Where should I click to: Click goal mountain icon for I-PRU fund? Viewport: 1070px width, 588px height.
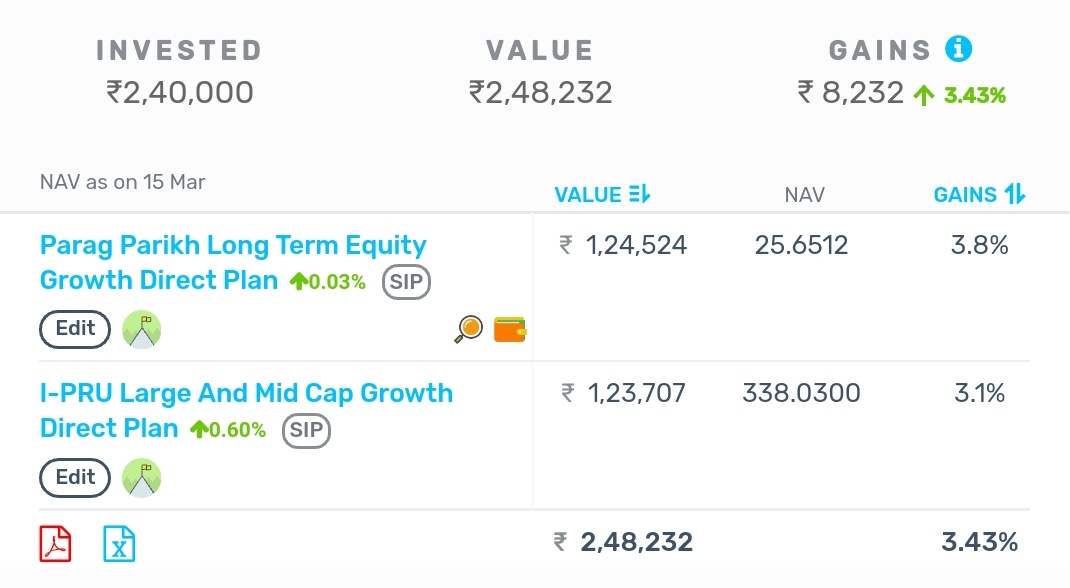point(141,477)
